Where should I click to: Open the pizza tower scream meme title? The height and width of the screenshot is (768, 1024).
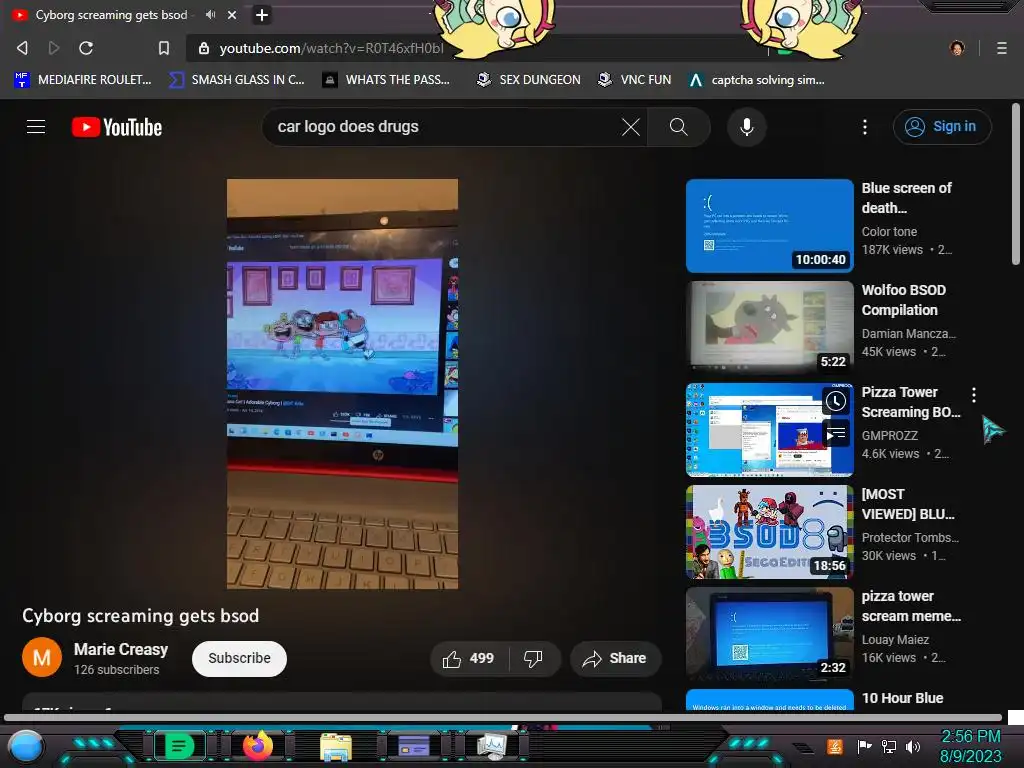pyautogui.click(x=911, y=606)
